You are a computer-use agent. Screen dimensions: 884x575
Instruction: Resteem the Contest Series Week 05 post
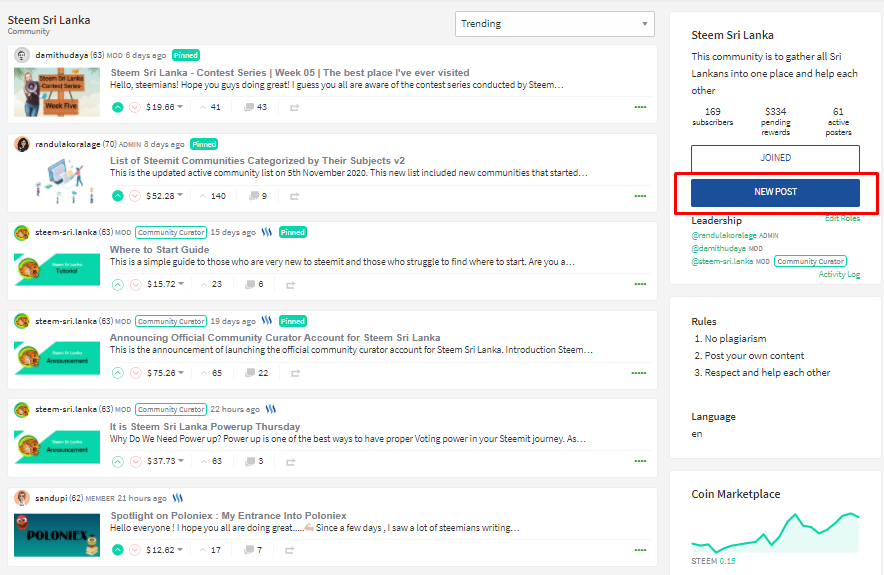pos(294,107)
